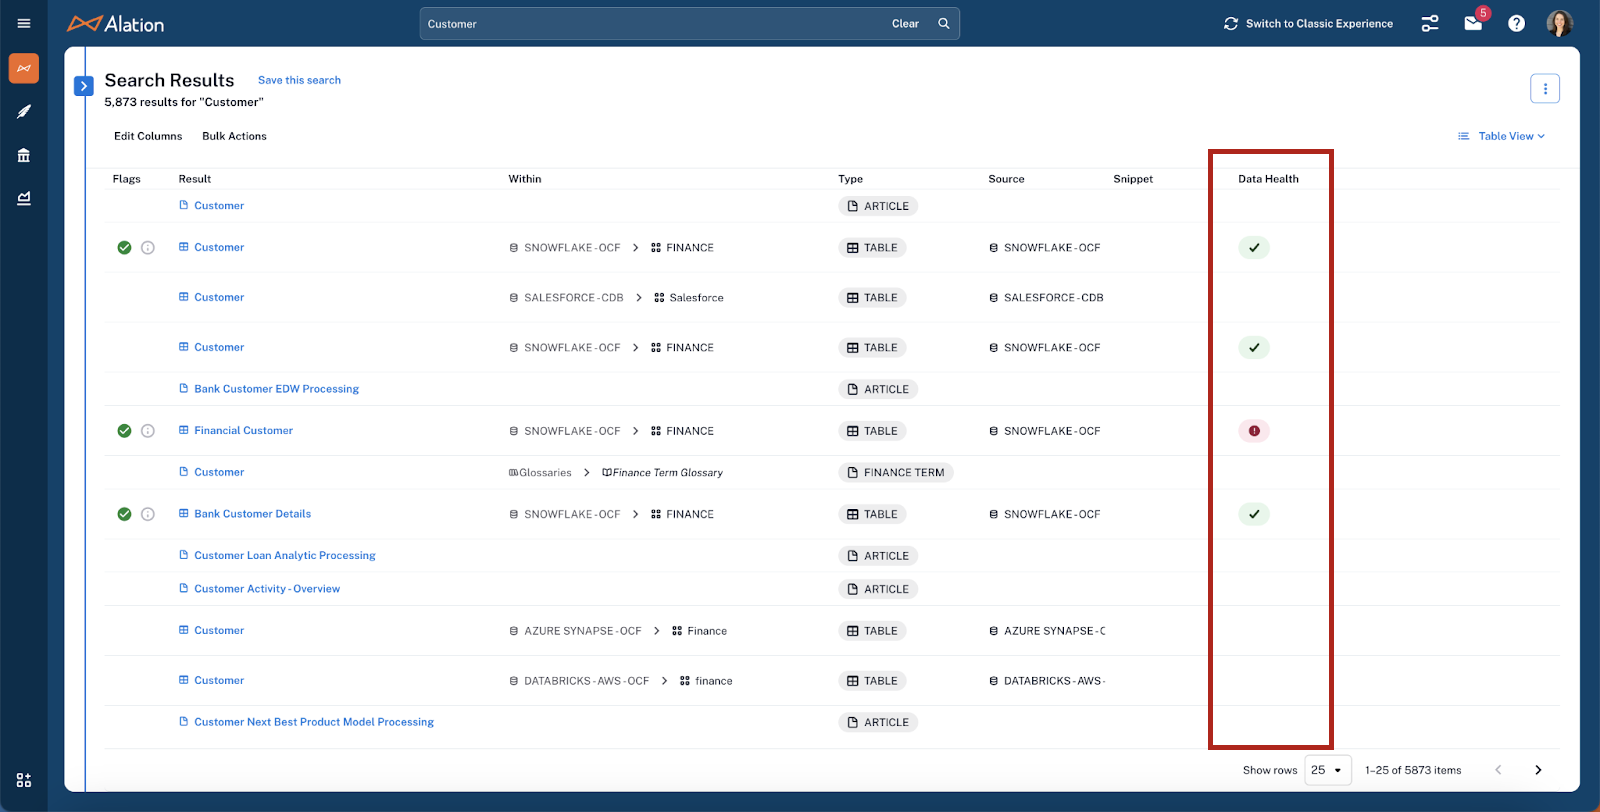Select the orange Alation home sidebar icon

click(x=24, y=68)
